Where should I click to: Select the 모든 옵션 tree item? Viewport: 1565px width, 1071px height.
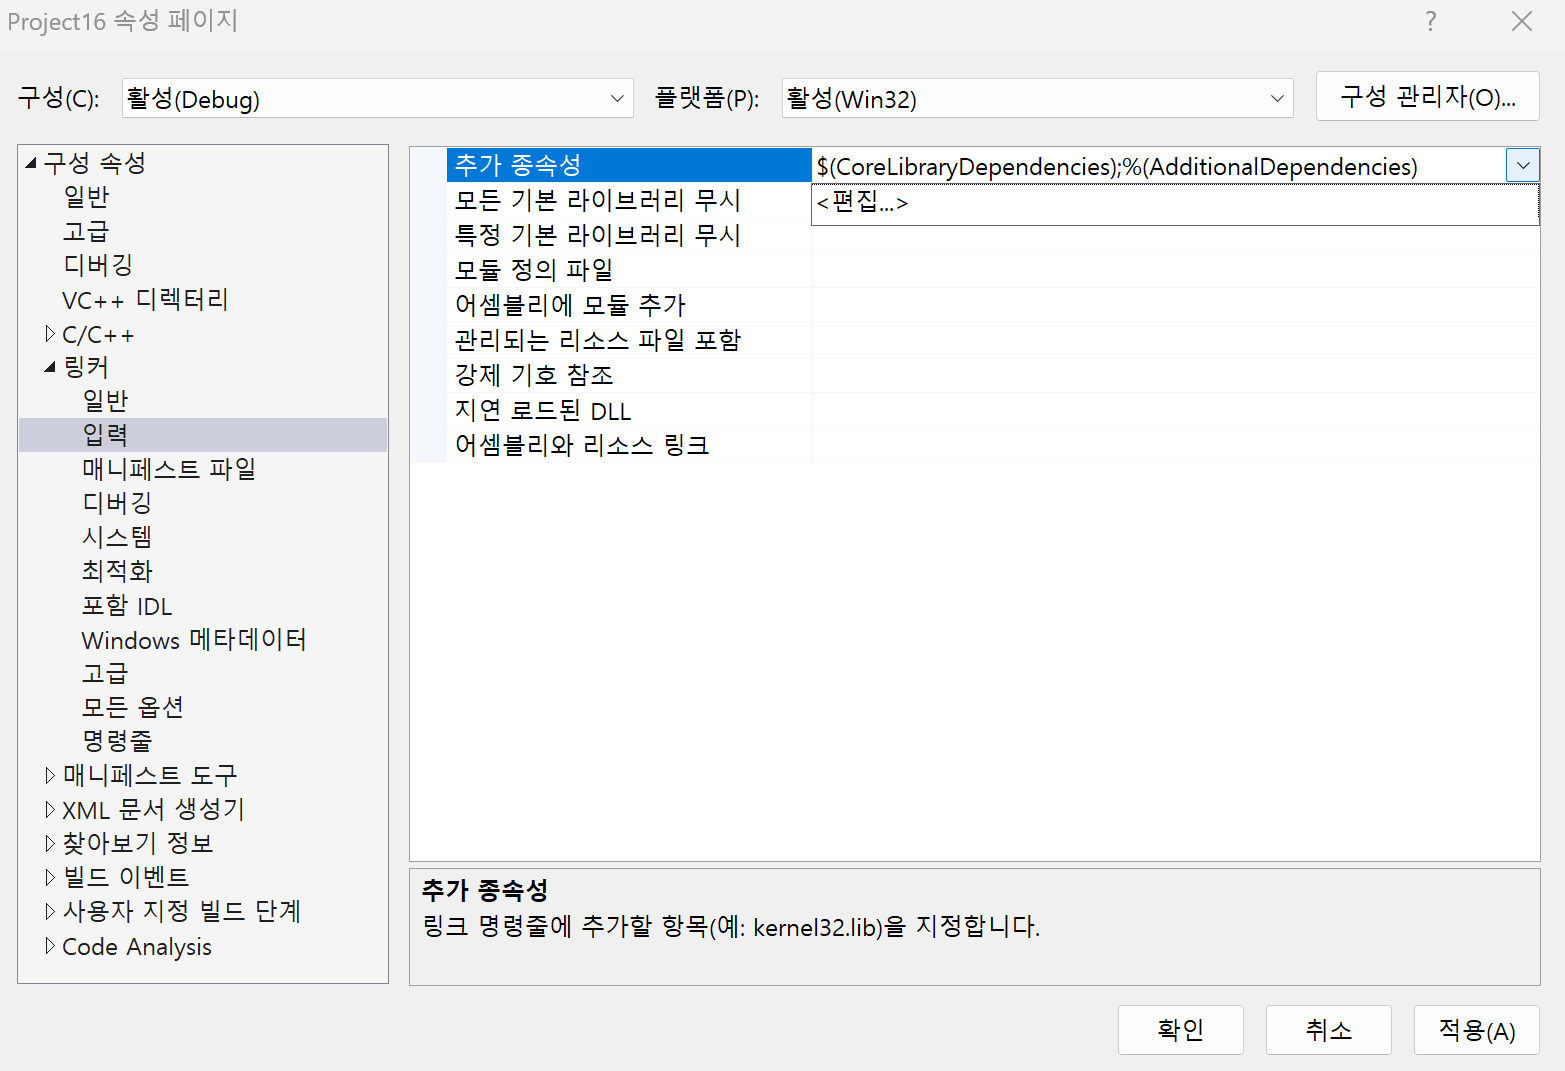pos(133,708)
